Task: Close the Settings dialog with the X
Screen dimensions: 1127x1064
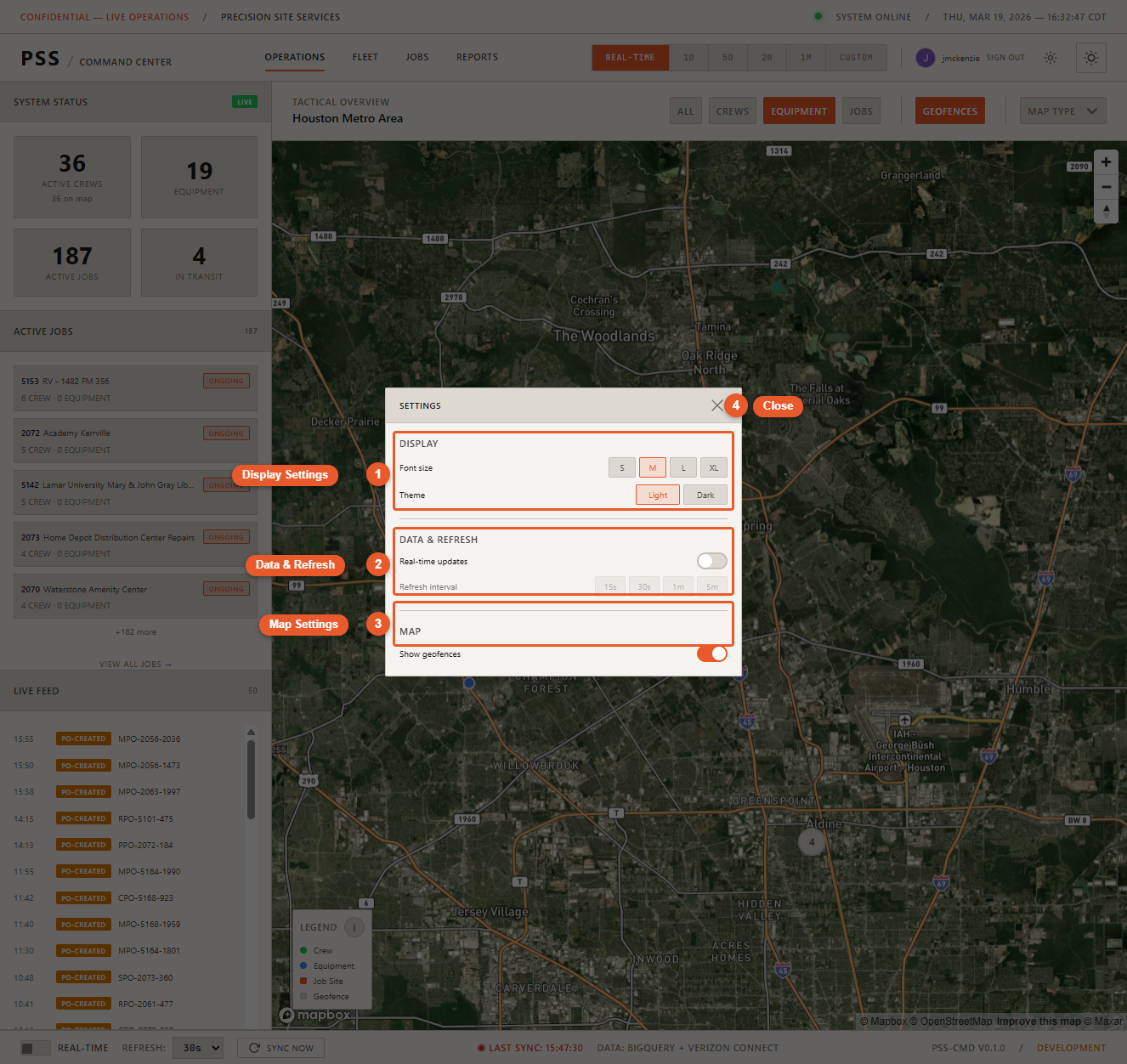Action: (716, 406)
